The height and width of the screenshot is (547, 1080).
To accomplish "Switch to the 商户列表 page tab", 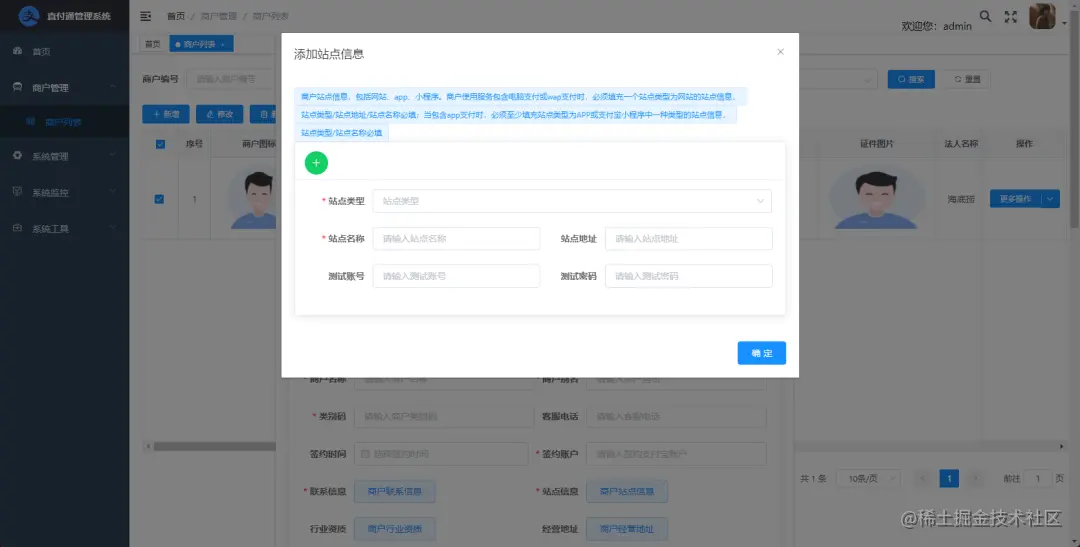I will point(201,44).
